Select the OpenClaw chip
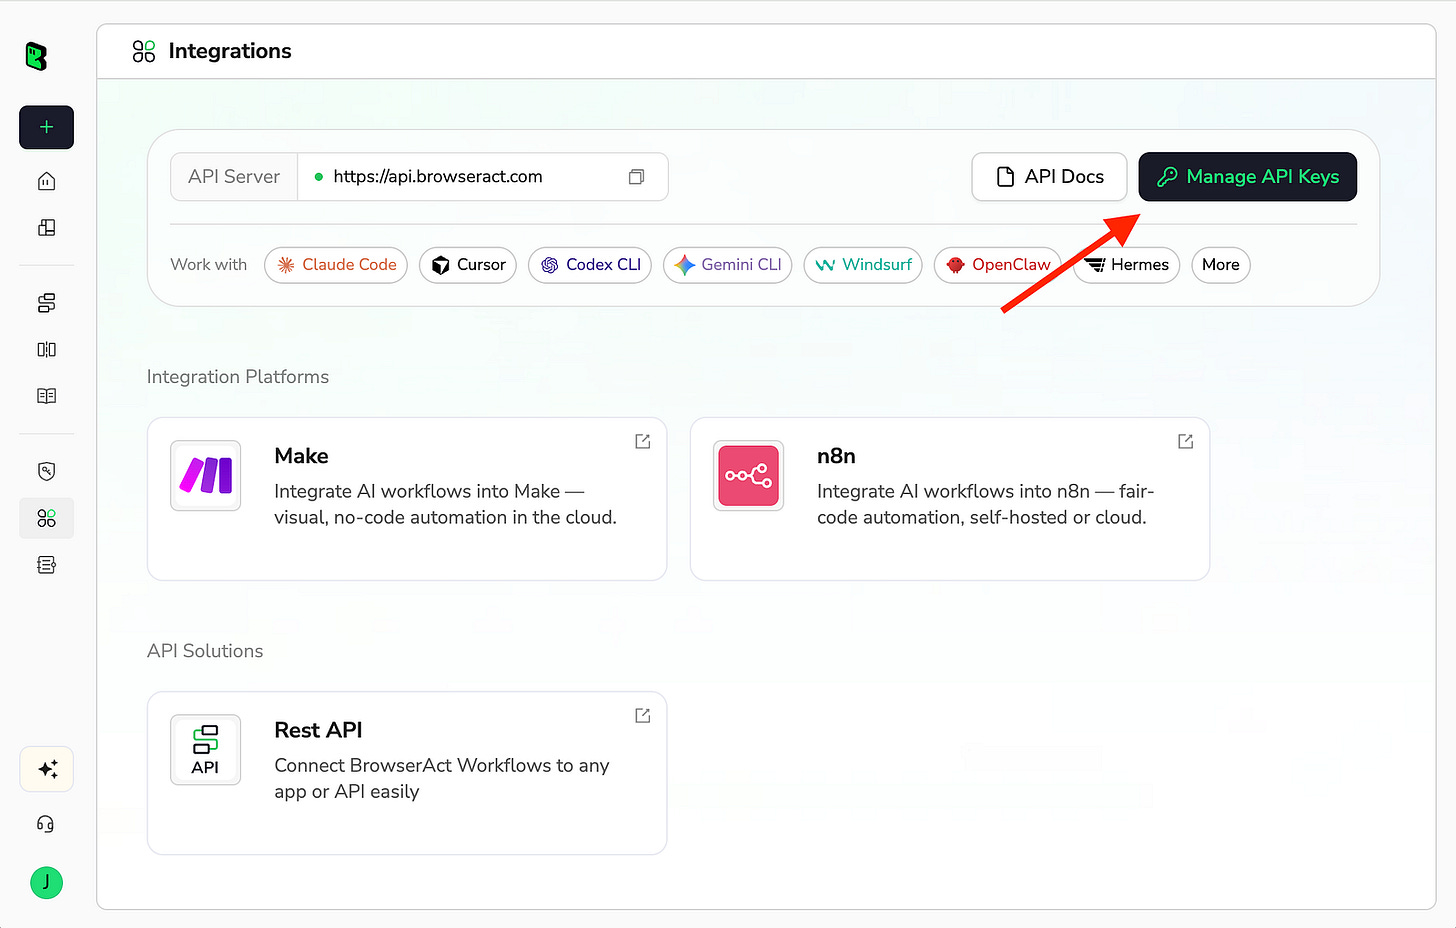 click(x=998, y=265)
